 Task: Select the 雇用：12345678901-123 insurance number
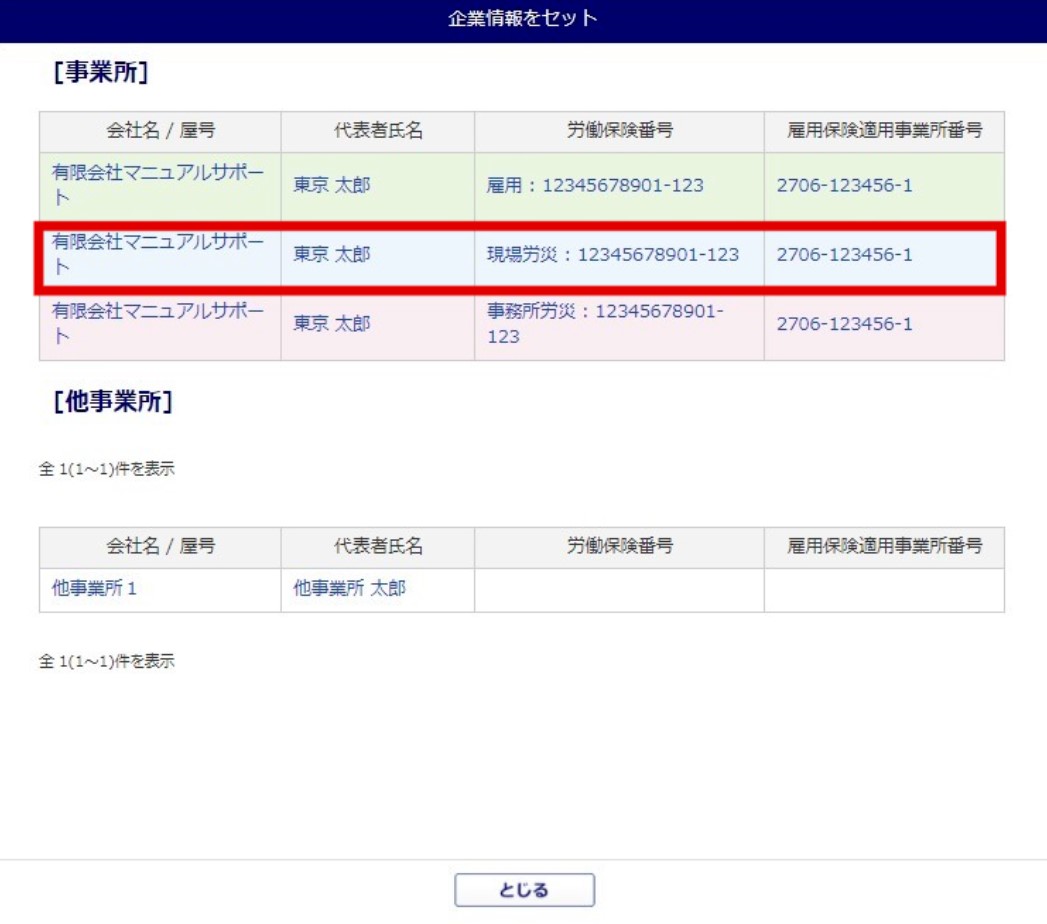tap(595, 185)
